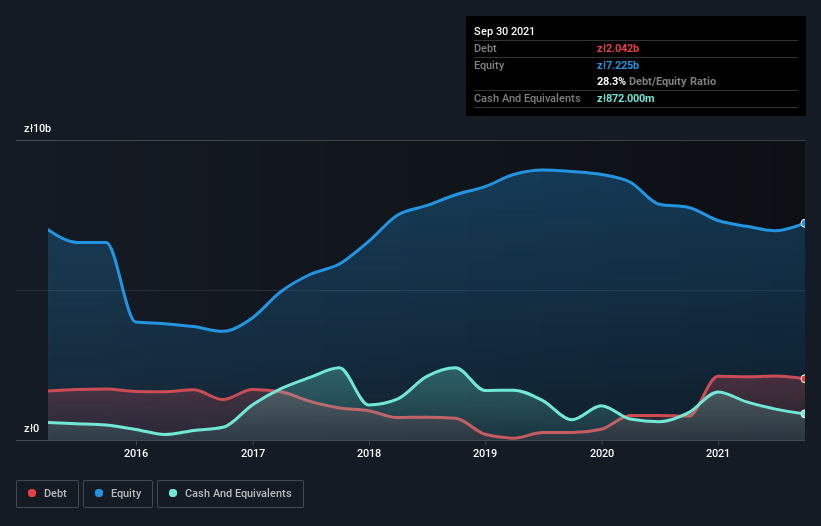
Task: Click the zł872.000m cash value
Action: 626,98
